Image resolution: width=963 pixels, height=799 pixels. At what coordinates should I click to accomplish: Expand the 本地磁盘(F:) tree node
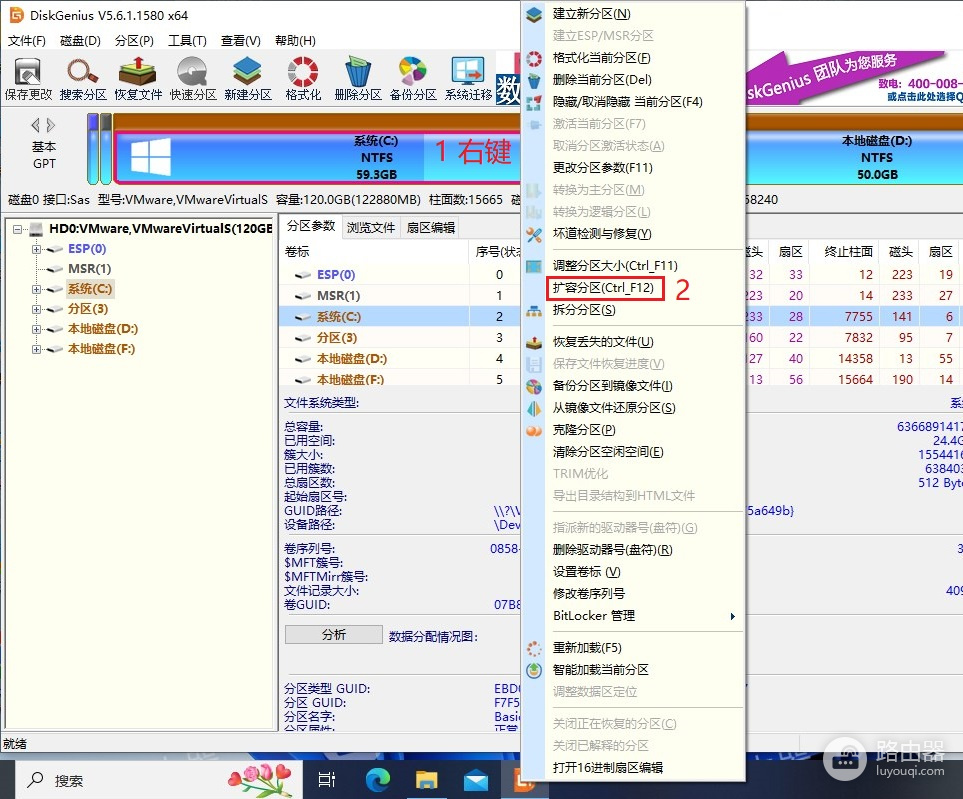(36, 349)
